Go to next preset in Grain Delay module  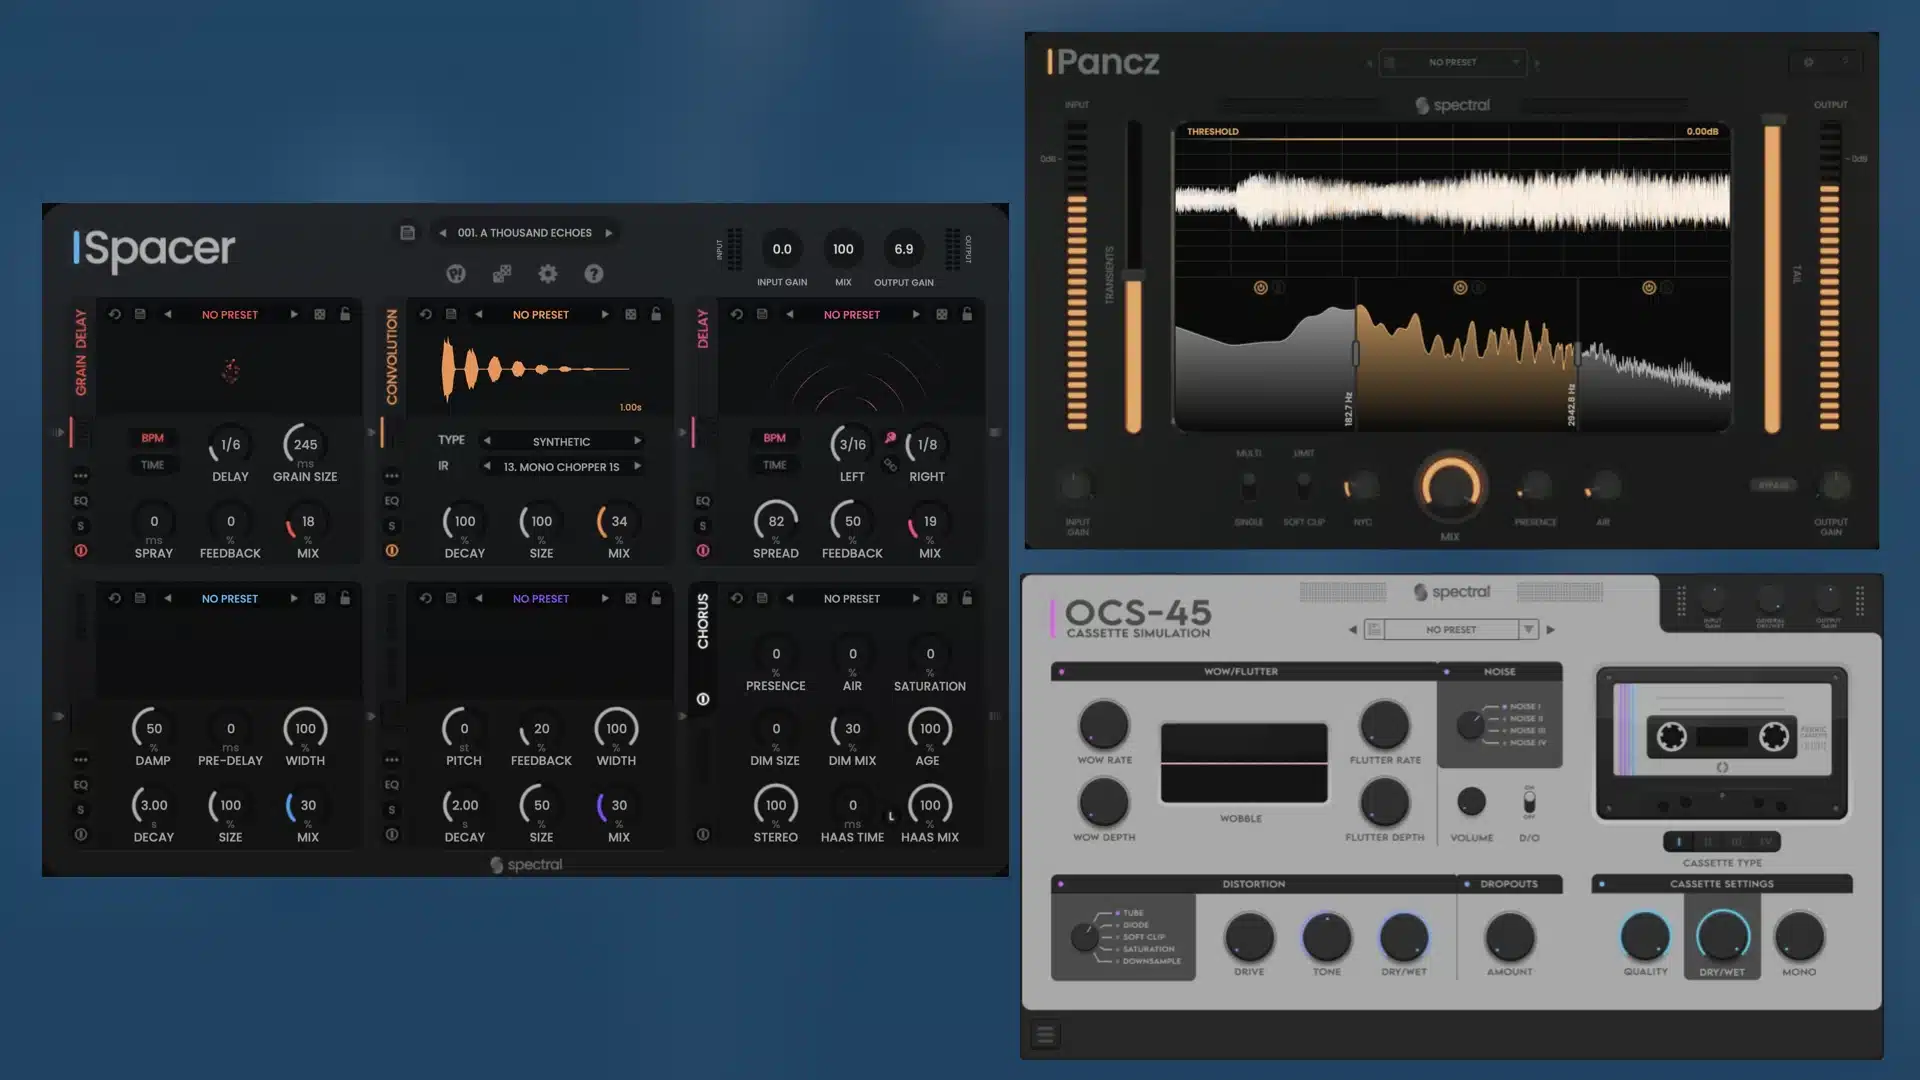[294, 314]
